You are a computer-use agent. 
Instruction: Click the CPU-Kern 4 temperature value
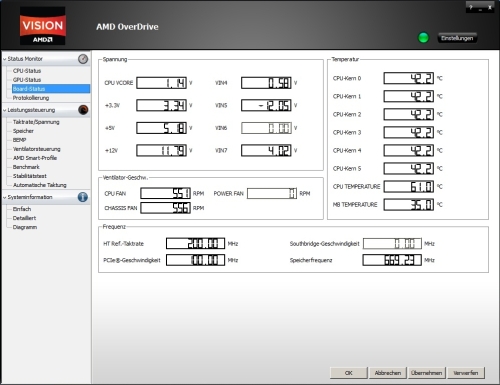(409, 150)
